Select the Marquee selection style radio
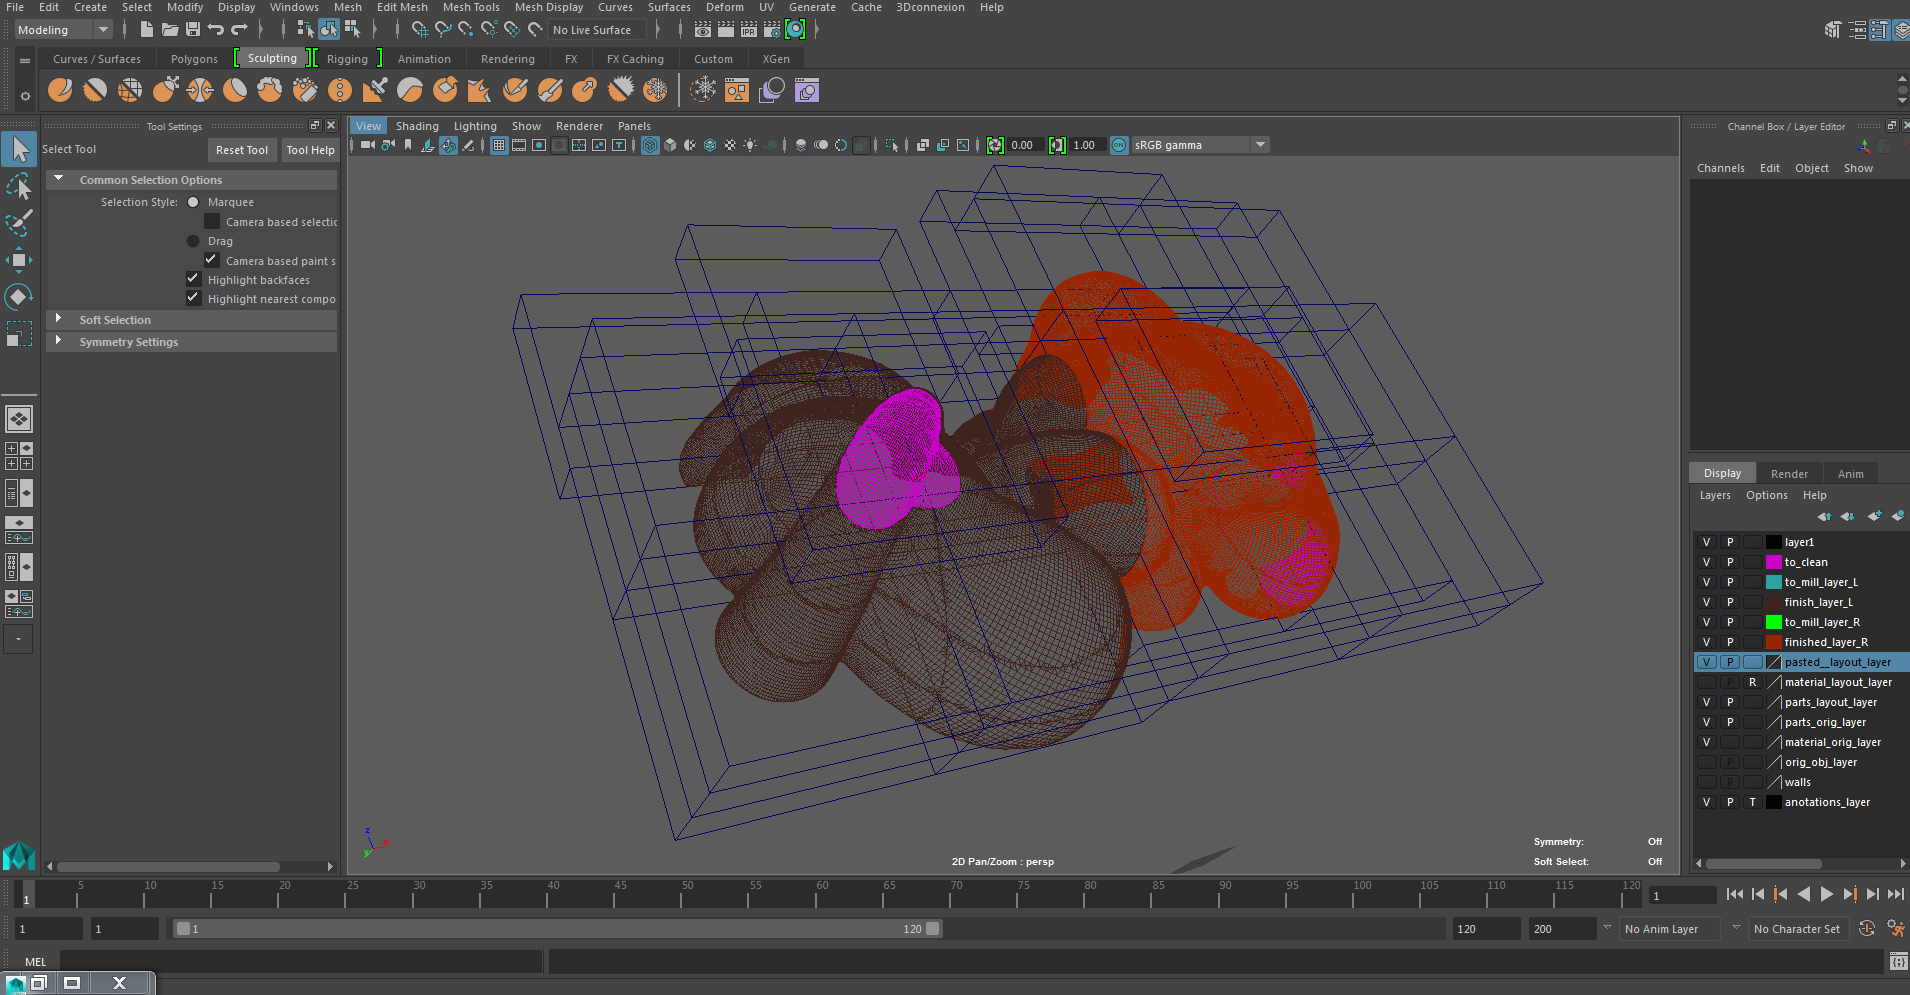 pyautogui.click(x=193, y=202)
